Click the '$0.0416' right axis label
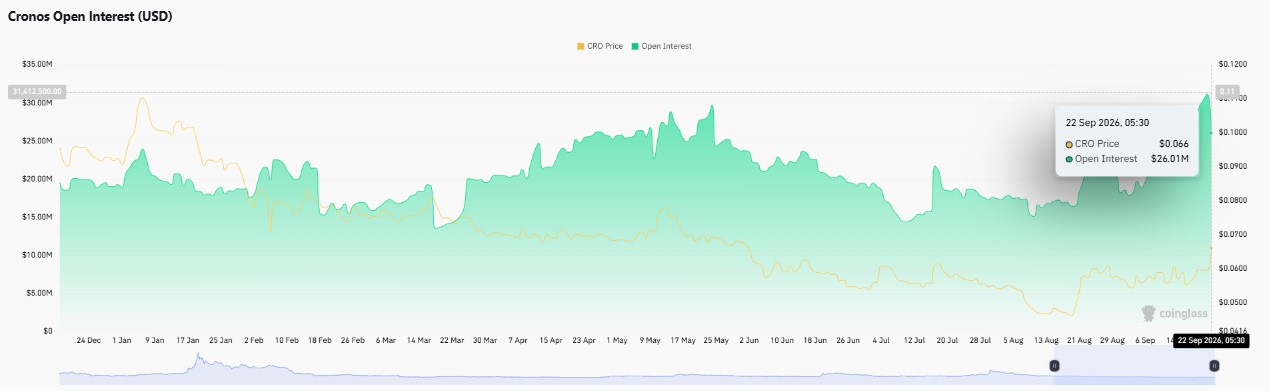The height and width of the screenshot is (391, 1270). 1233,331
